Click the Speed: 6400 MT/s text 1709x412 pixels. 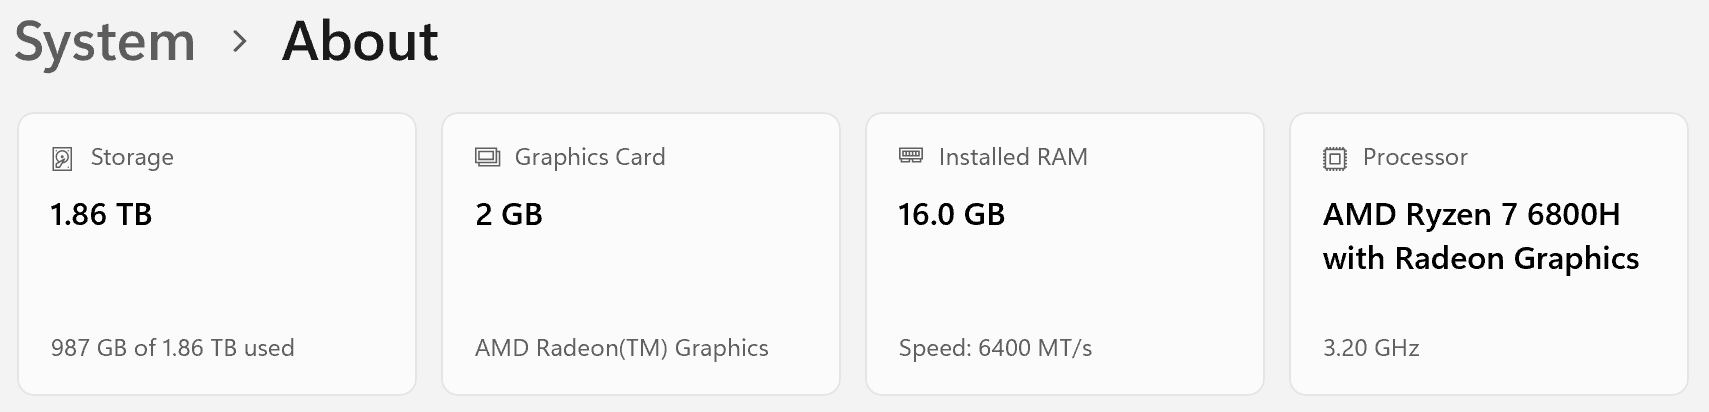(995, 348)
